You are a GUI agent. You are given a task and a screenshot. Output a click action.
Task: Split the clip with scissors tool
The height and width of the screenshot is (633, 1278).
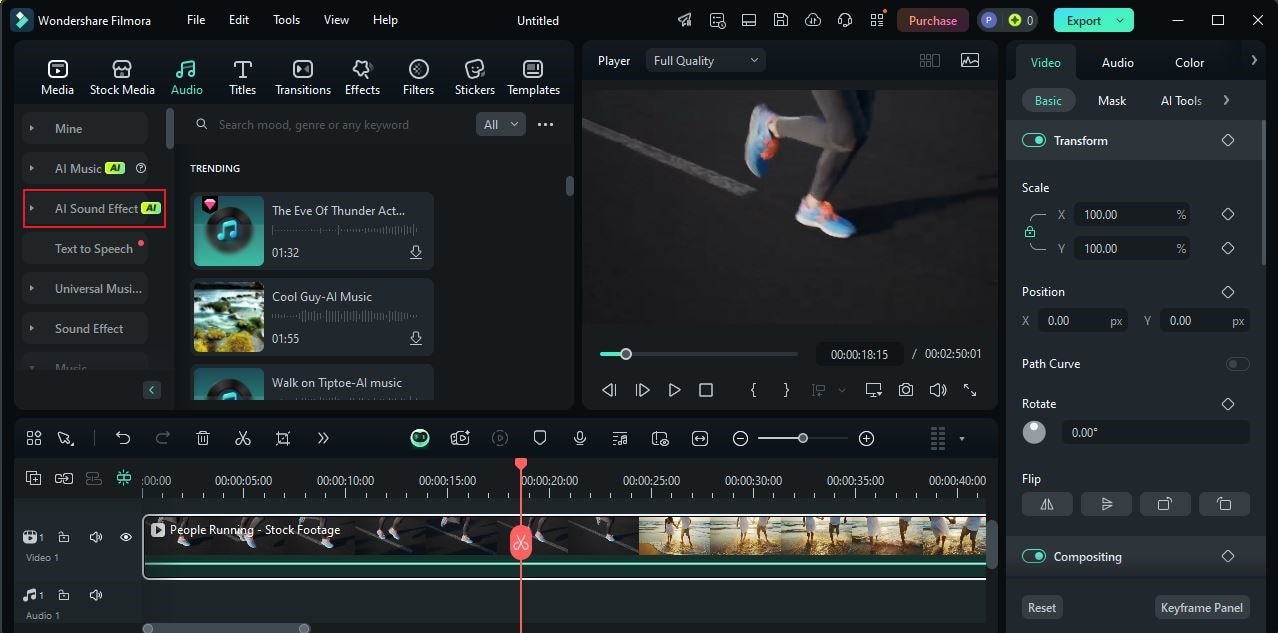coord(242,438)
